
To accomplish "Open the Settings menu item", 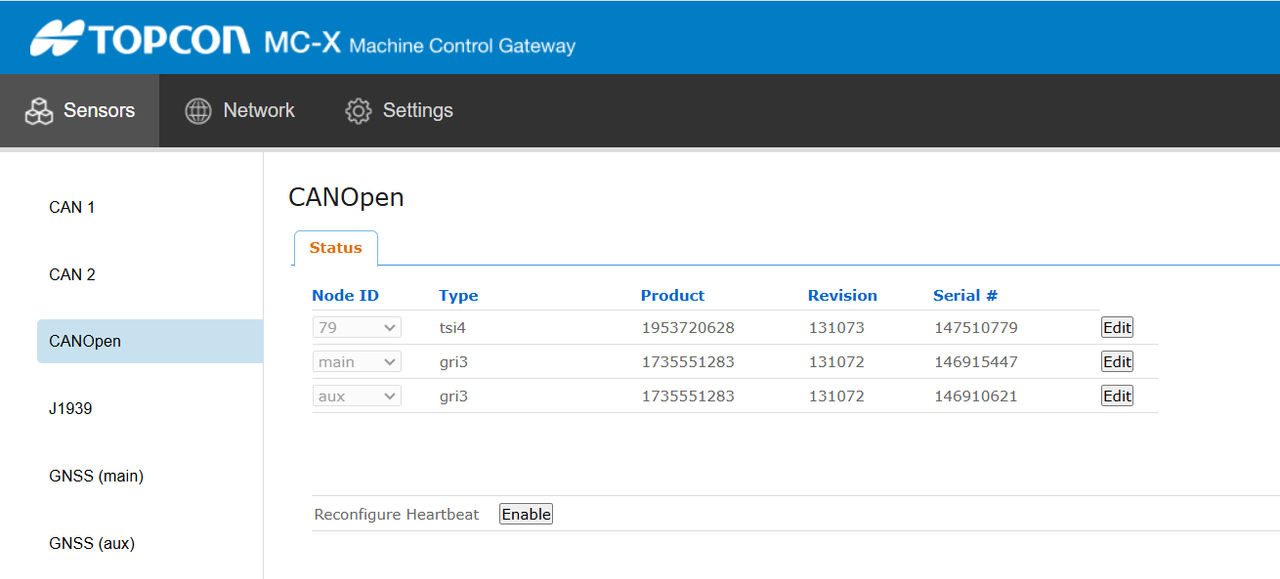I will [417, 111].
